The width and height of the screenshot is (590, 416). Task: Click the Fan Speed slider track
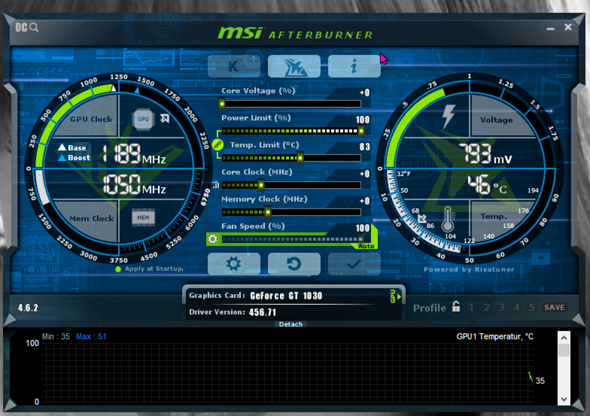[291, 239]
